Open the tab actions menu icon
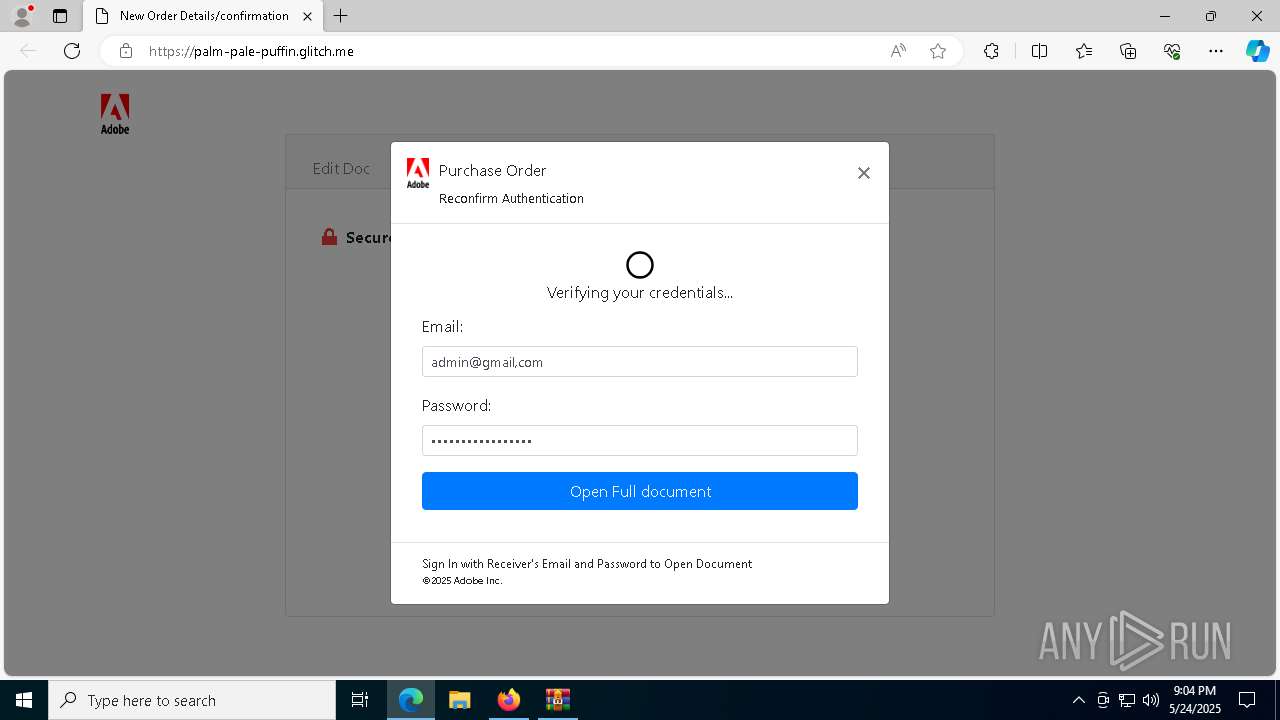1280x720 pixels. click(60, 16)
